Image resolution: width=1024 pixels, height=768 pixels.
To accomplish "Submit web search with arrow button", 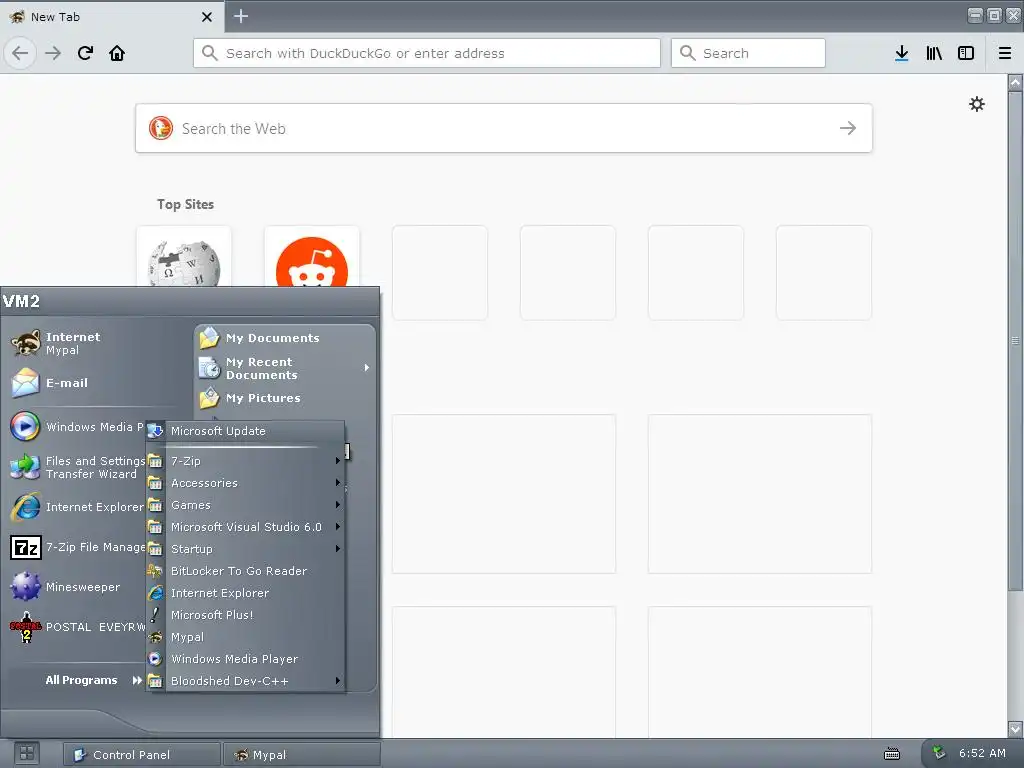I will click(848, 128).
